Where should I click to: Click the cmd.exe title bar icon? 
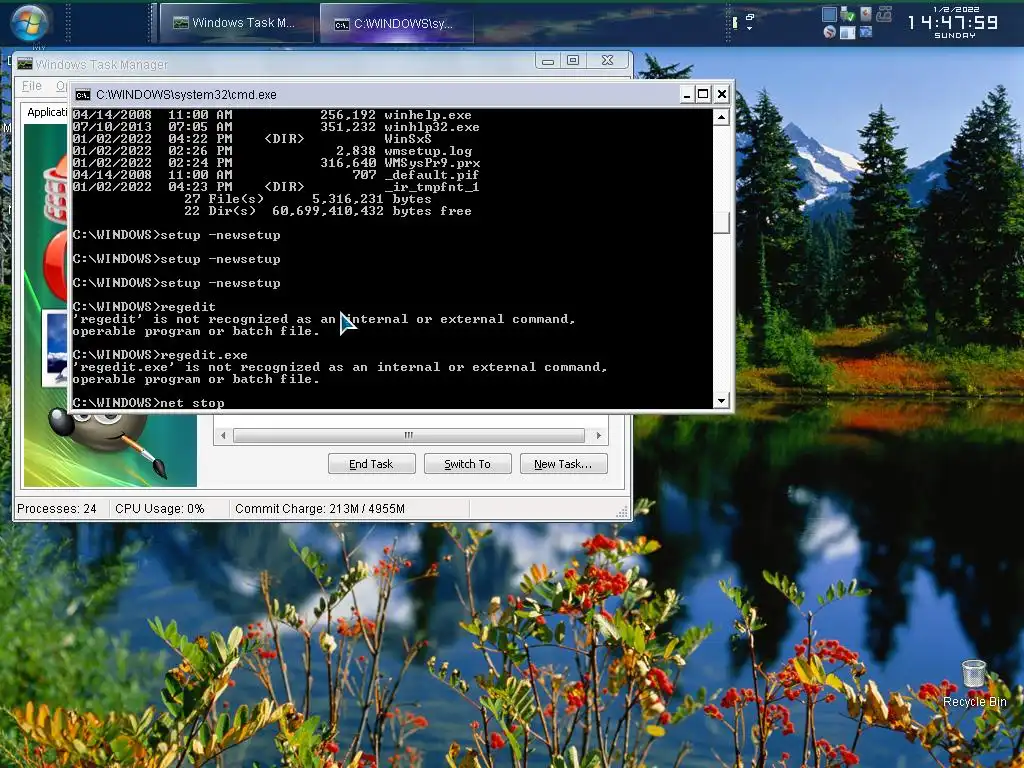[x=82, y=95]
